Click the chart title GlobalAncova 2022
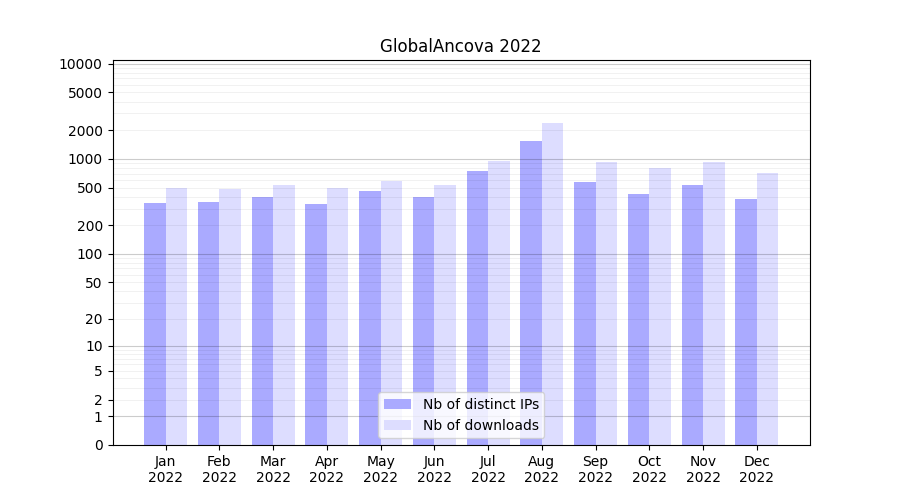Screen dimensions: 900x500 click(x=460, y=46)
